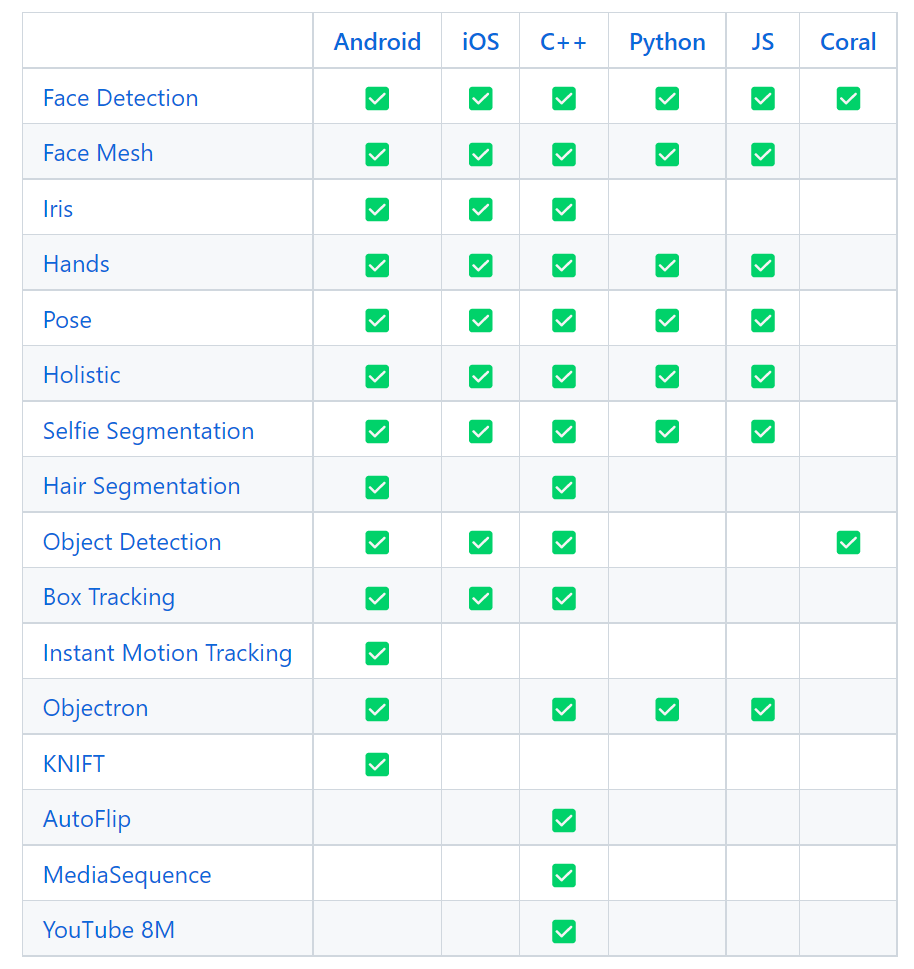Screen dimensions: 914x969
Task: Open the Pose solution link
Action: tap(67, 320)
